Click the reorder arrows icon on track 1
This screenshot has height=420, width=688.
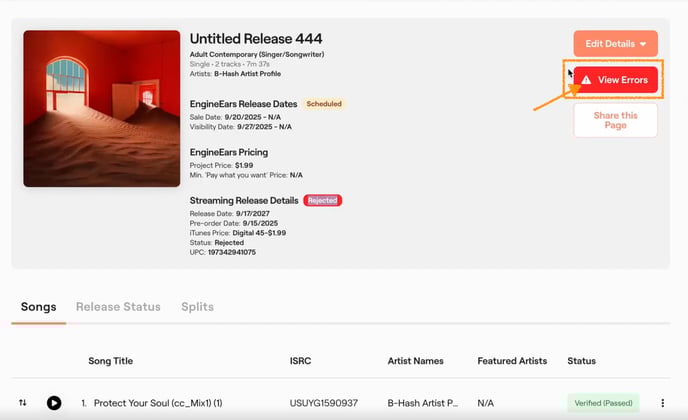click(x=23, y=402)
